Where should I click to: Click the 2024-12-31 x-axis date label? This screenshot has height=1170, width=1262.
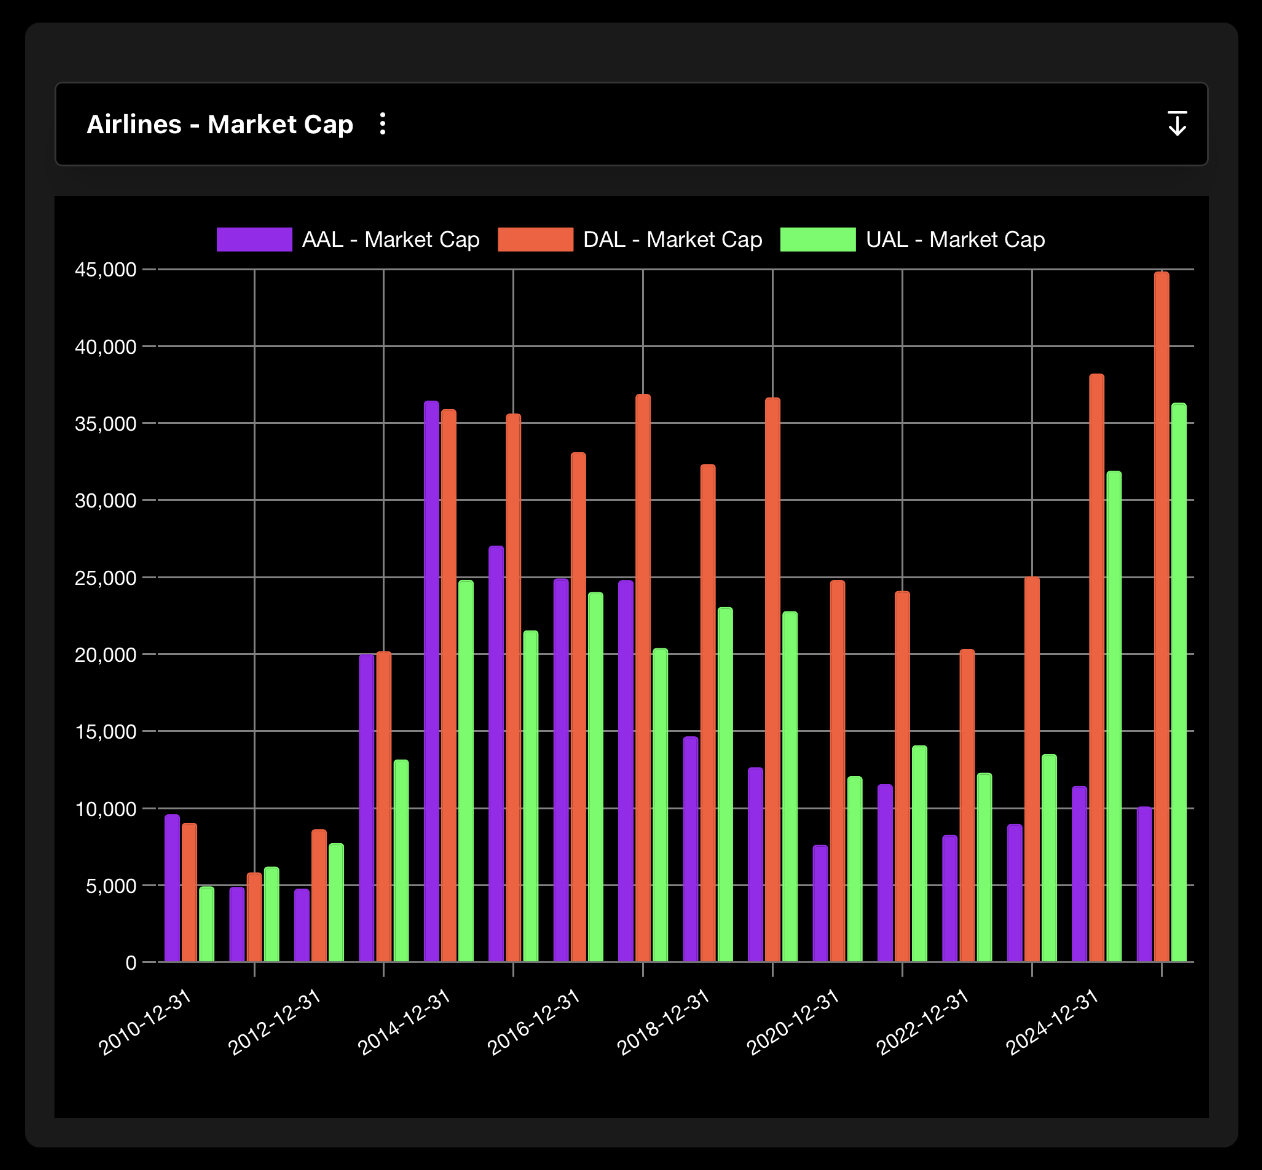coord(1052,1022)
